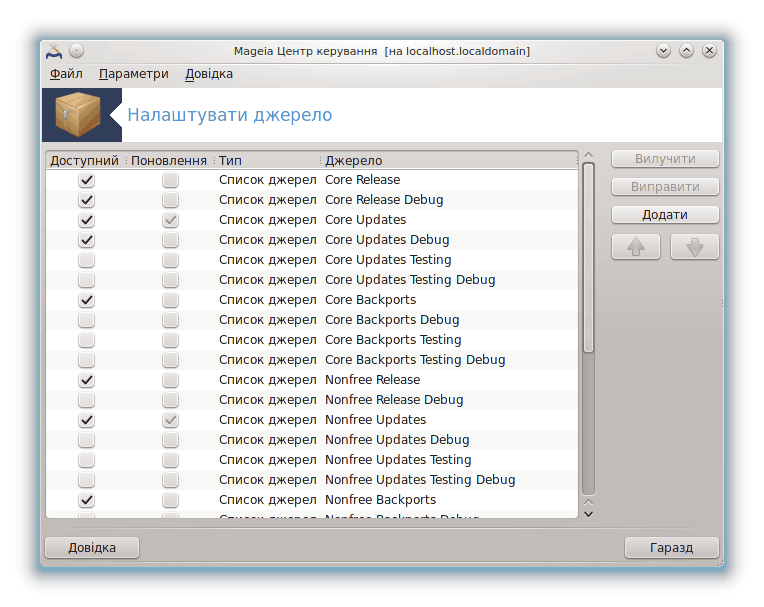Click the round pin button beside the title bar icon
764x607 pixels.
click(x=76, y=51)
